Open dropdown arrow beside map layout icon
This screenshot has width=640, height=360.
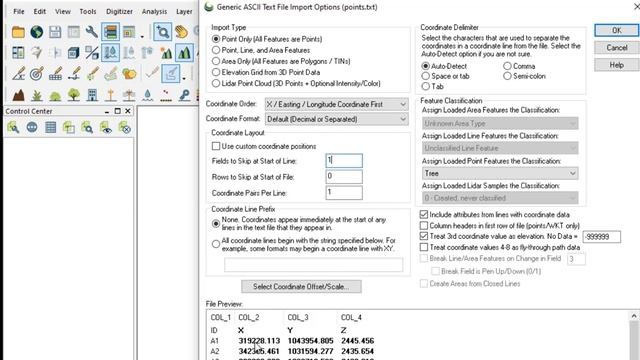[x=142, y=36]
